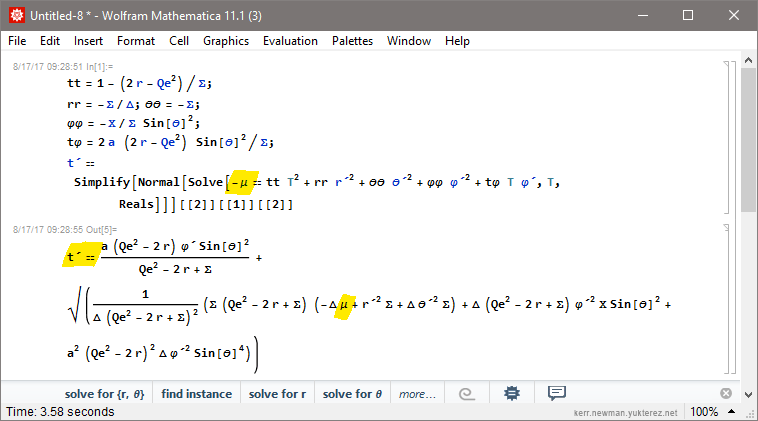Click the 'solve for r' suggestion
758x421 pixels.
click(x=277, y=394)
